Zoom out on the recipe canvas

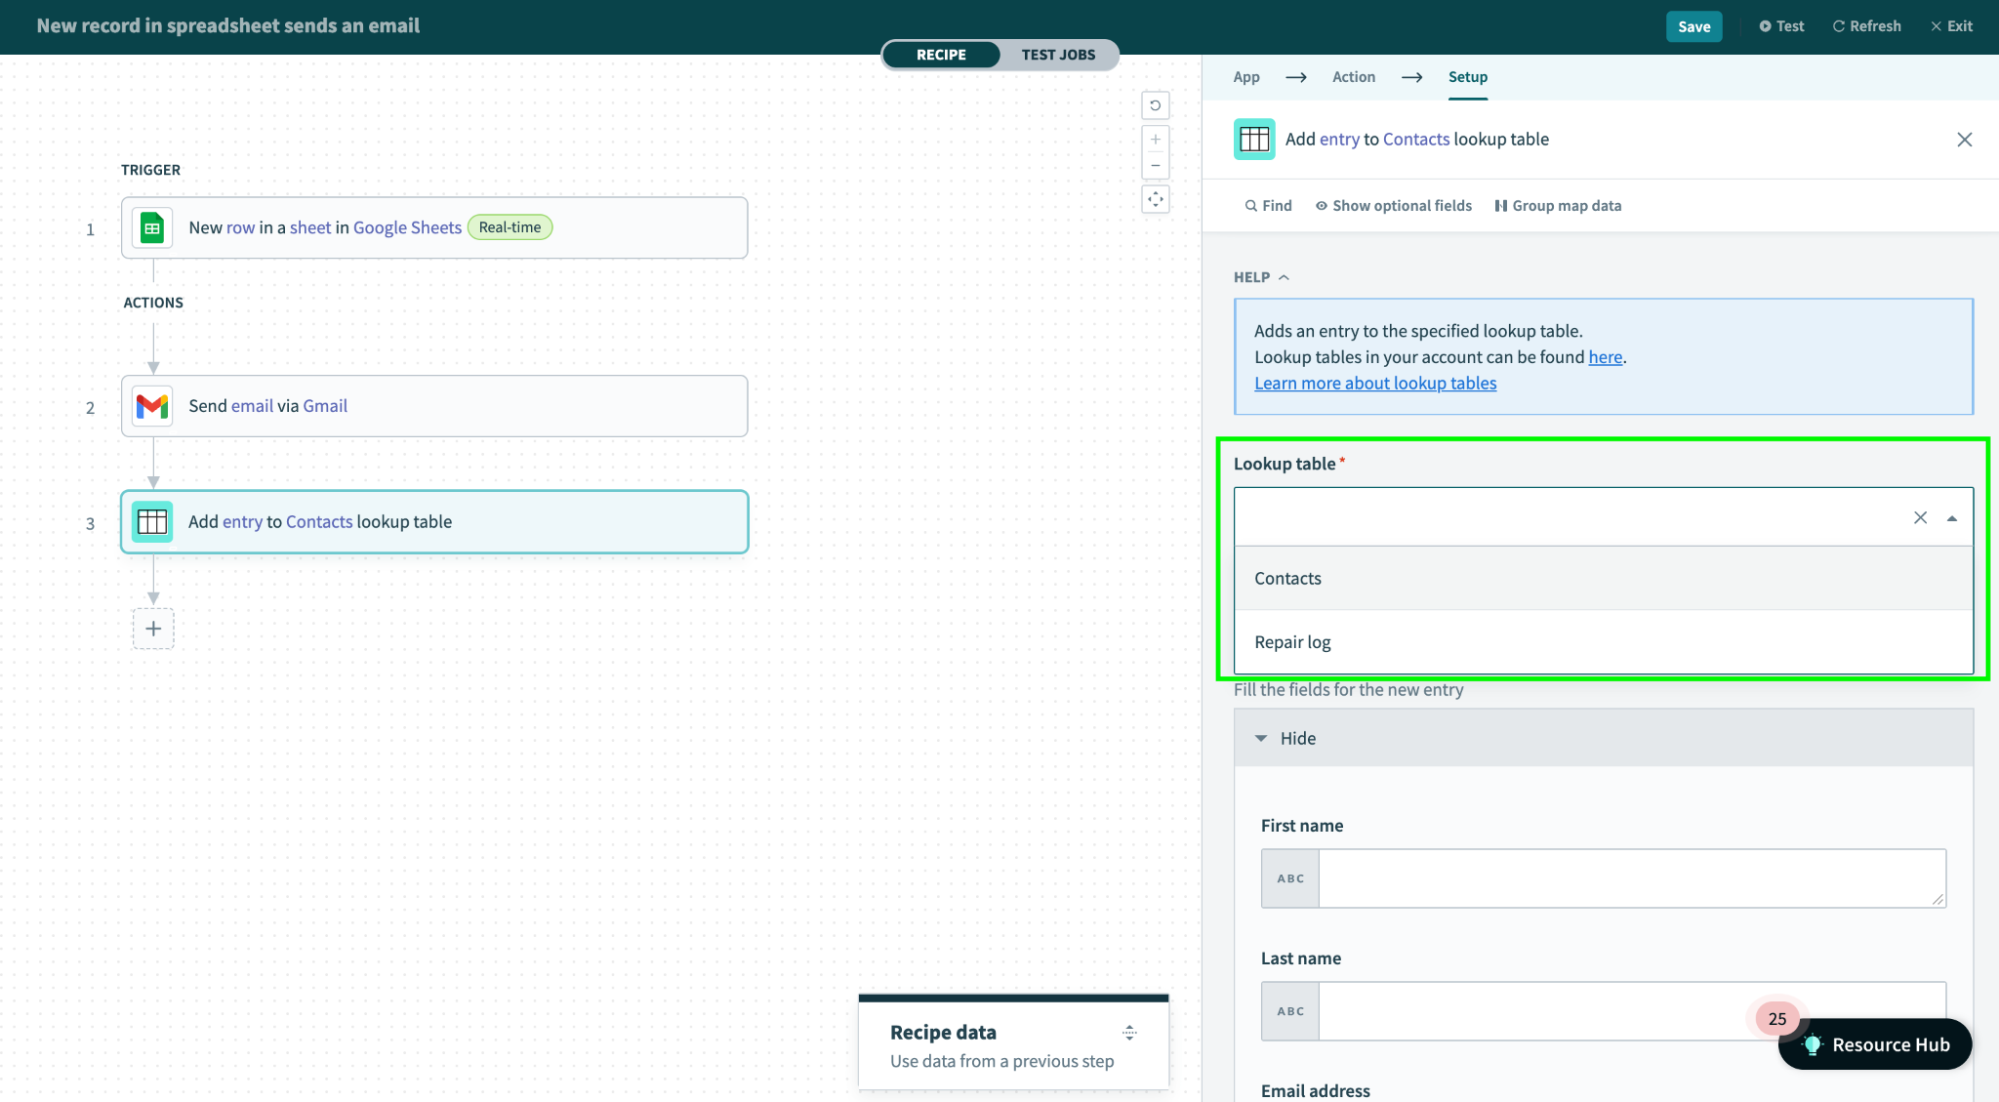point(1155,166)
